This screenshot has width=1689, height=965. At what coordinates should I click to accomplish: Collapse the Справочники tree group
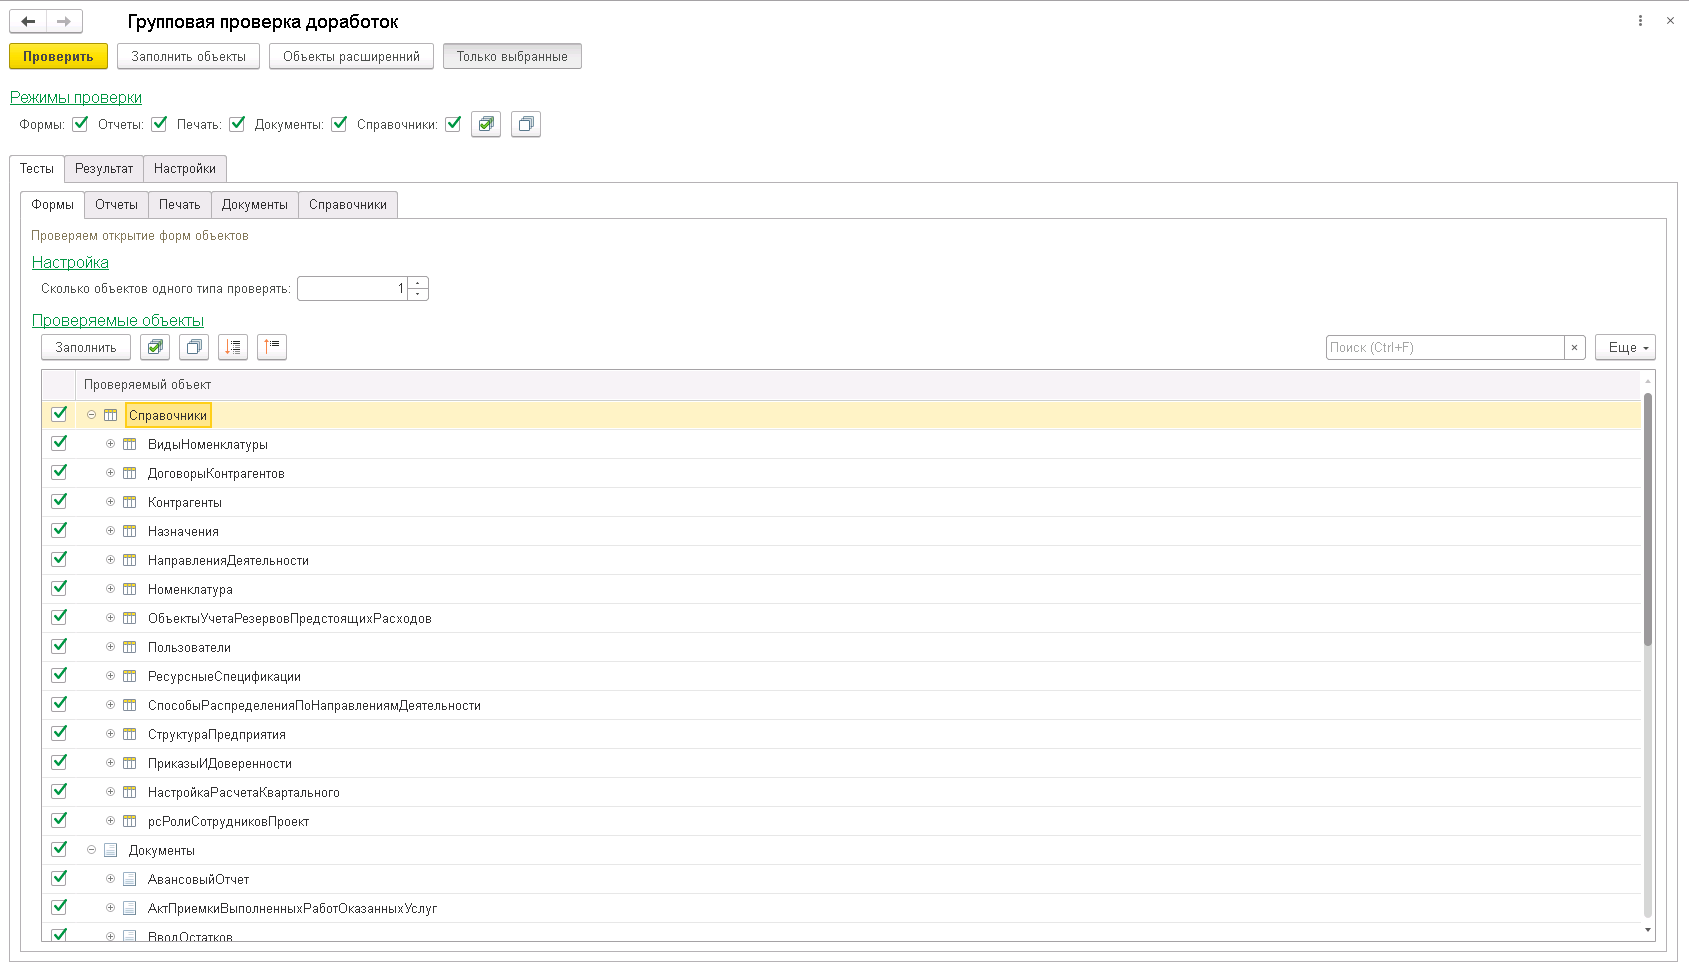pyautogui.click(x=91, y=415)
